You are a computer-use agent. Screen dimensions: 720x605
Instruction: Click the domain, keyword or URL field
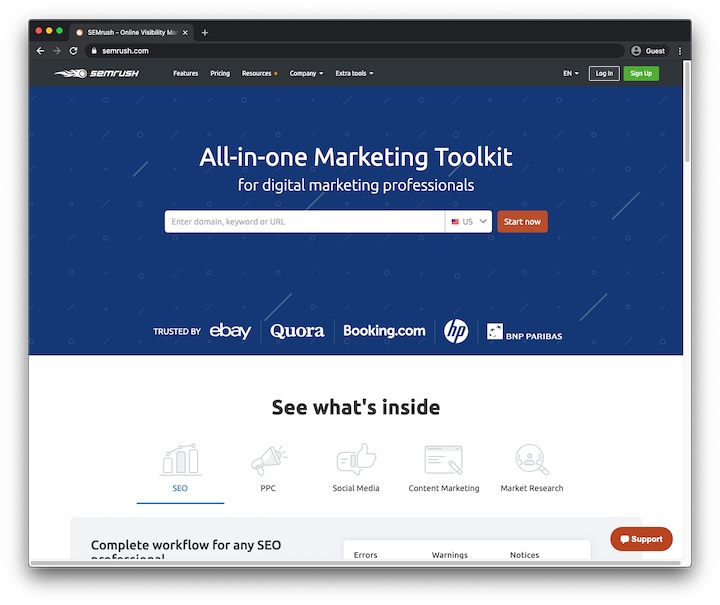click(x=304, y=222)
